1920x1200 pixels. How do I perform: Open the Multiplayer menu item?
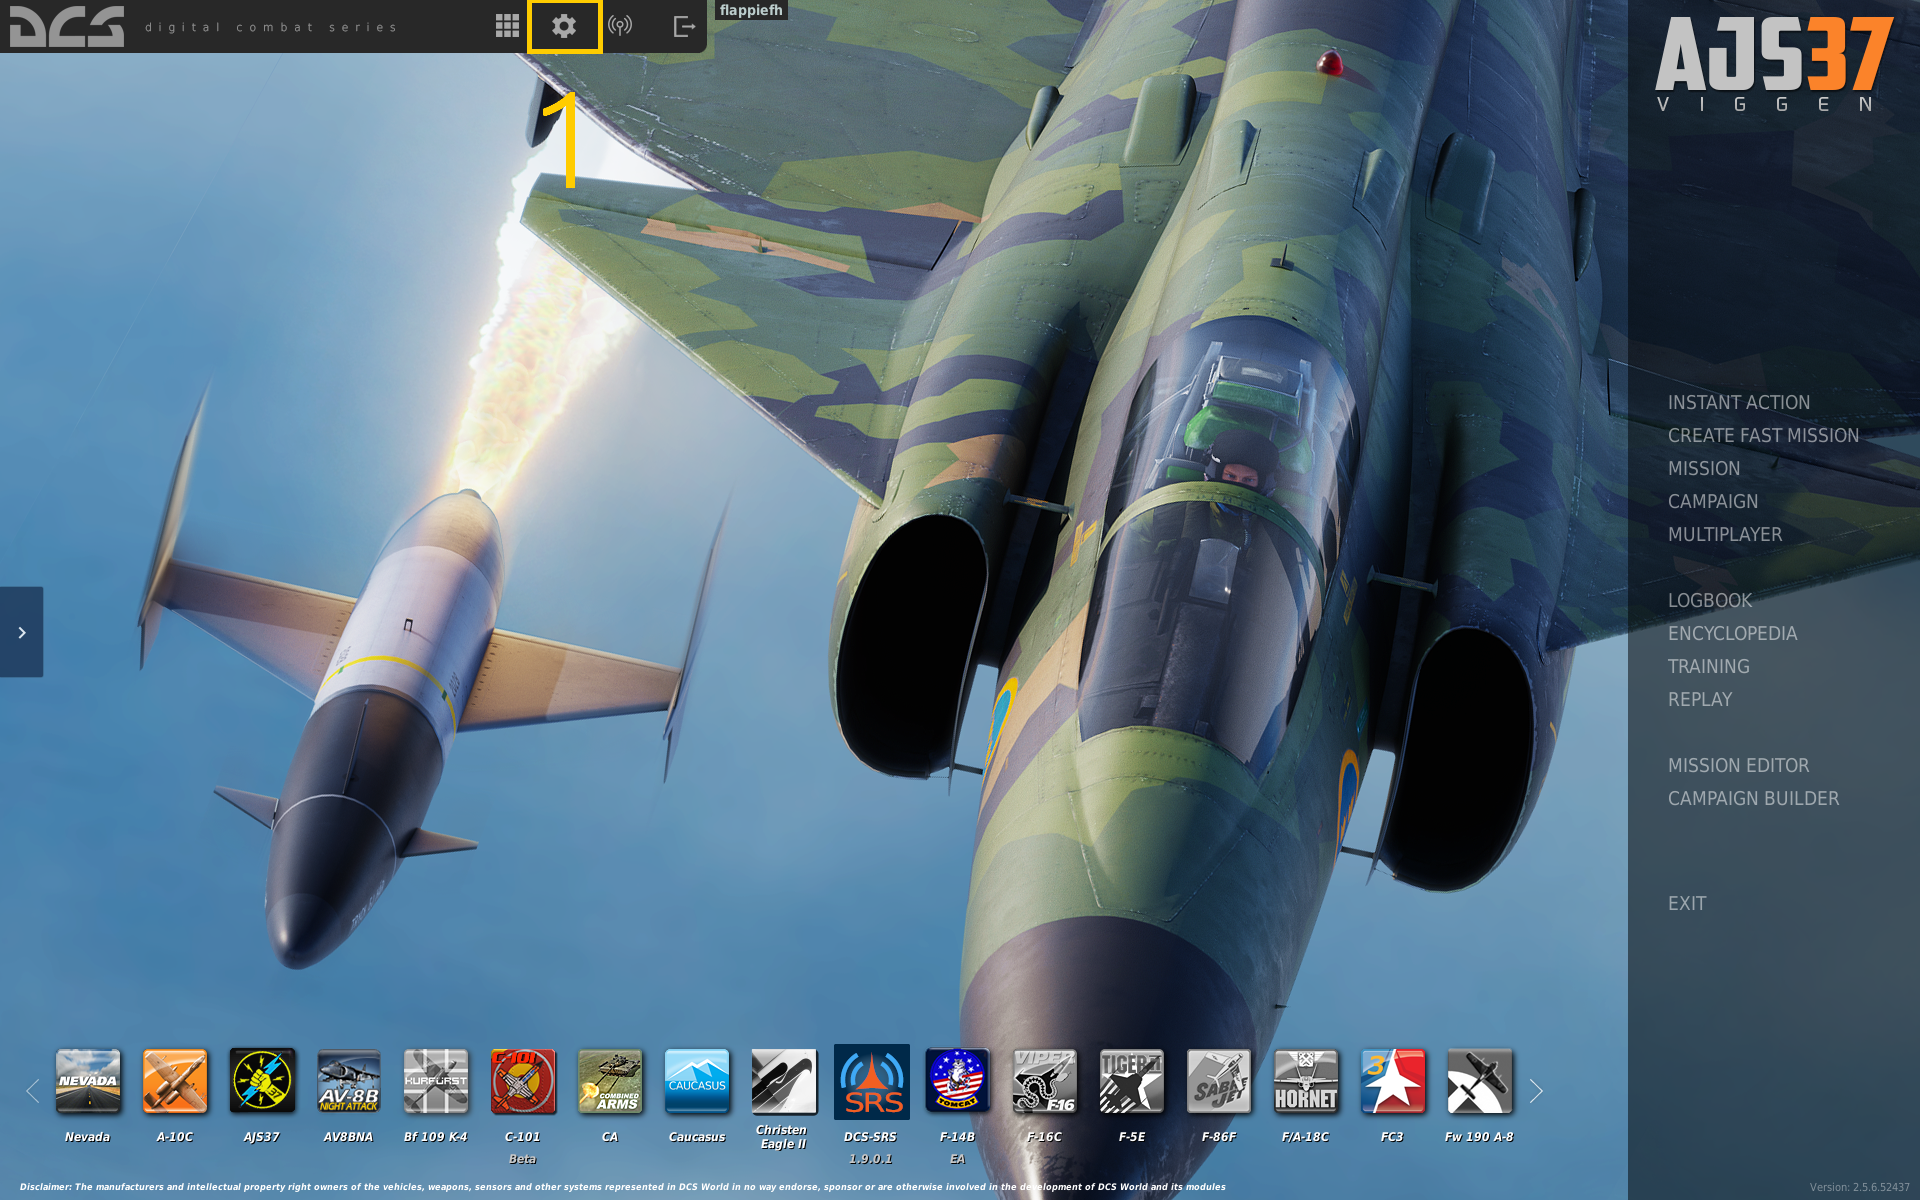1725,534
